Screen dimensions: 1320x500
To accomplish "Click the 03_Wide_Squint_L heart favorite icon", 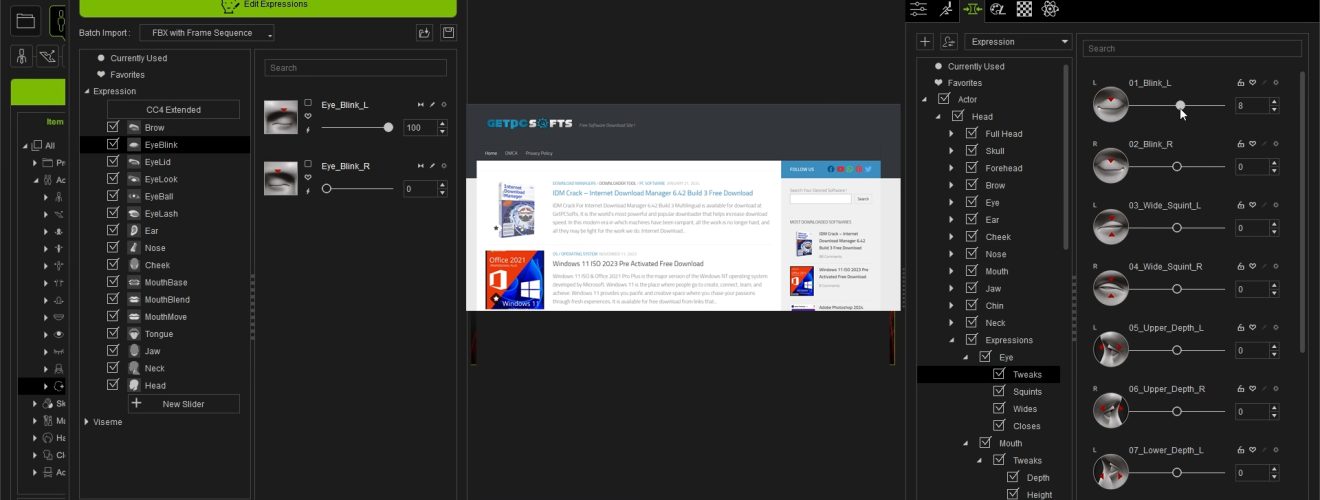I will tap(1252, 205).
